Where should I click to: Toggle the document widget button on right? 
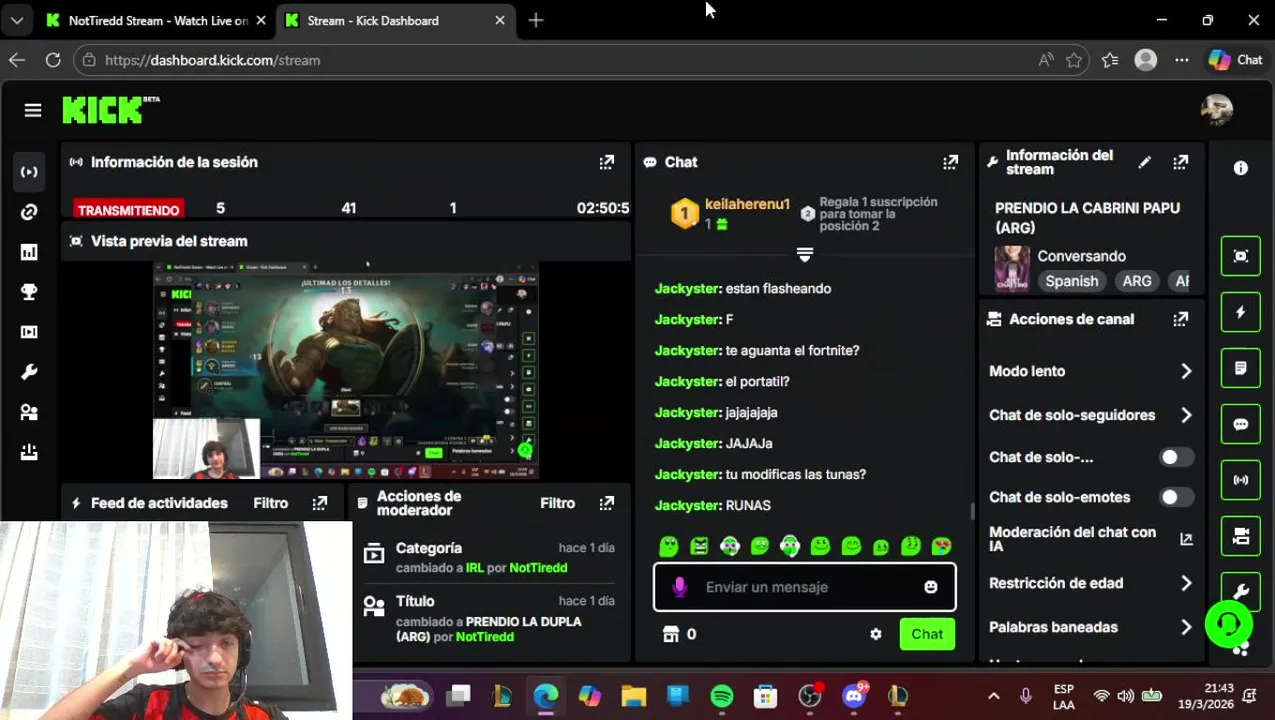(1241, 368)
